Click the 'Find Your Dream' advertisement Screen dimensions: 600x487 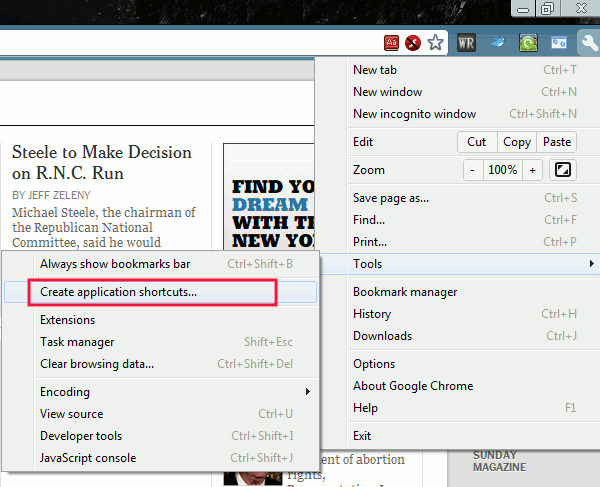tap(269, 197)
